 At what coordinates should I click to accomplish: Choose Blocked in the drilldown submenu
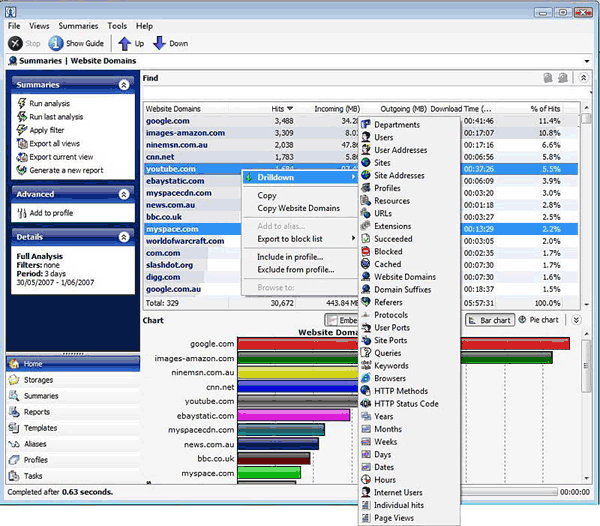[x=409, y=251]
